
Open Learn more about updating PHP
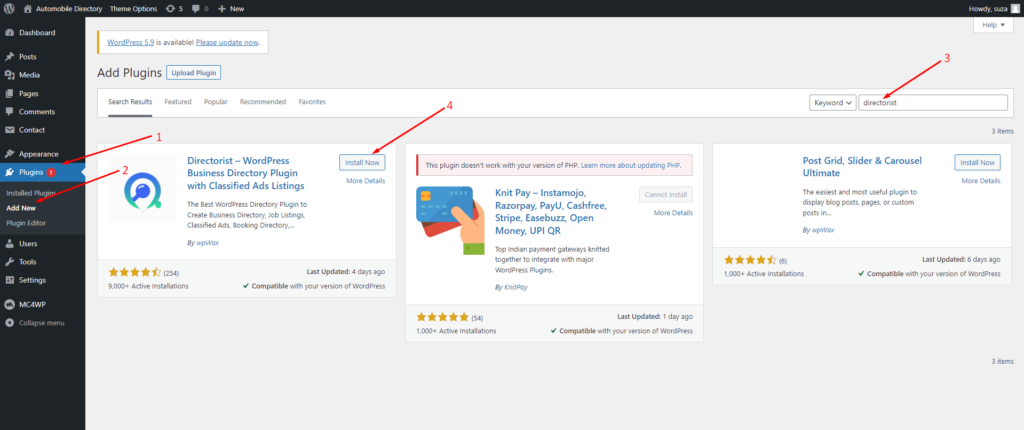coord(630,165)
